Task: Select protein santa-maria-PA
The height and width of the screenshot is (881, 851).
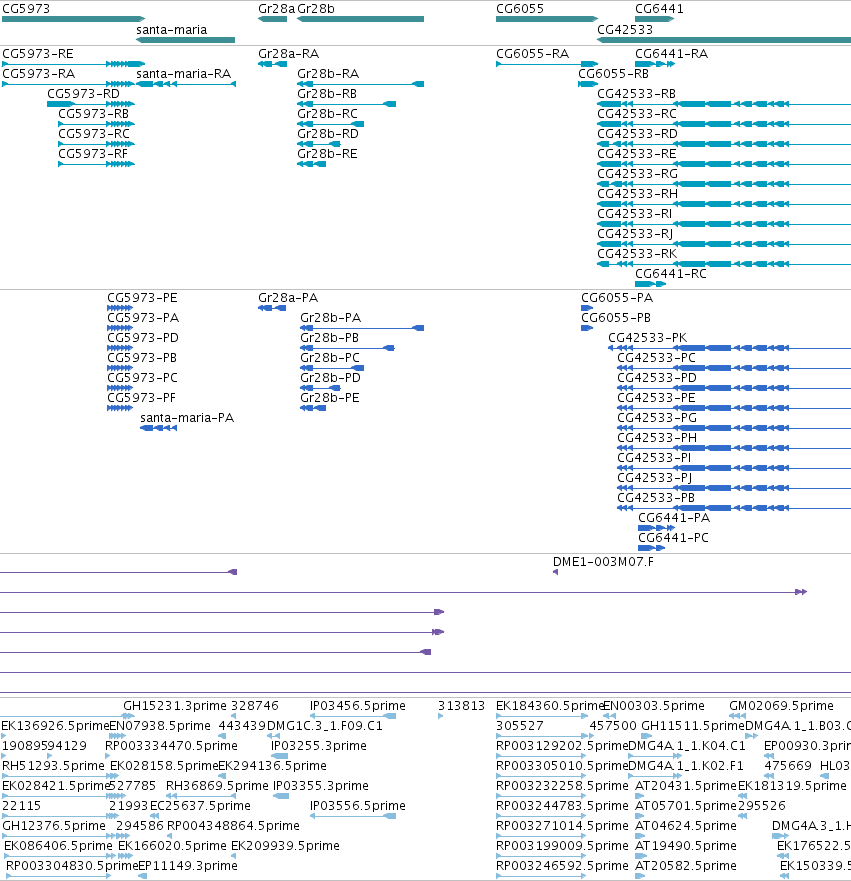Action: click(158, 428)
